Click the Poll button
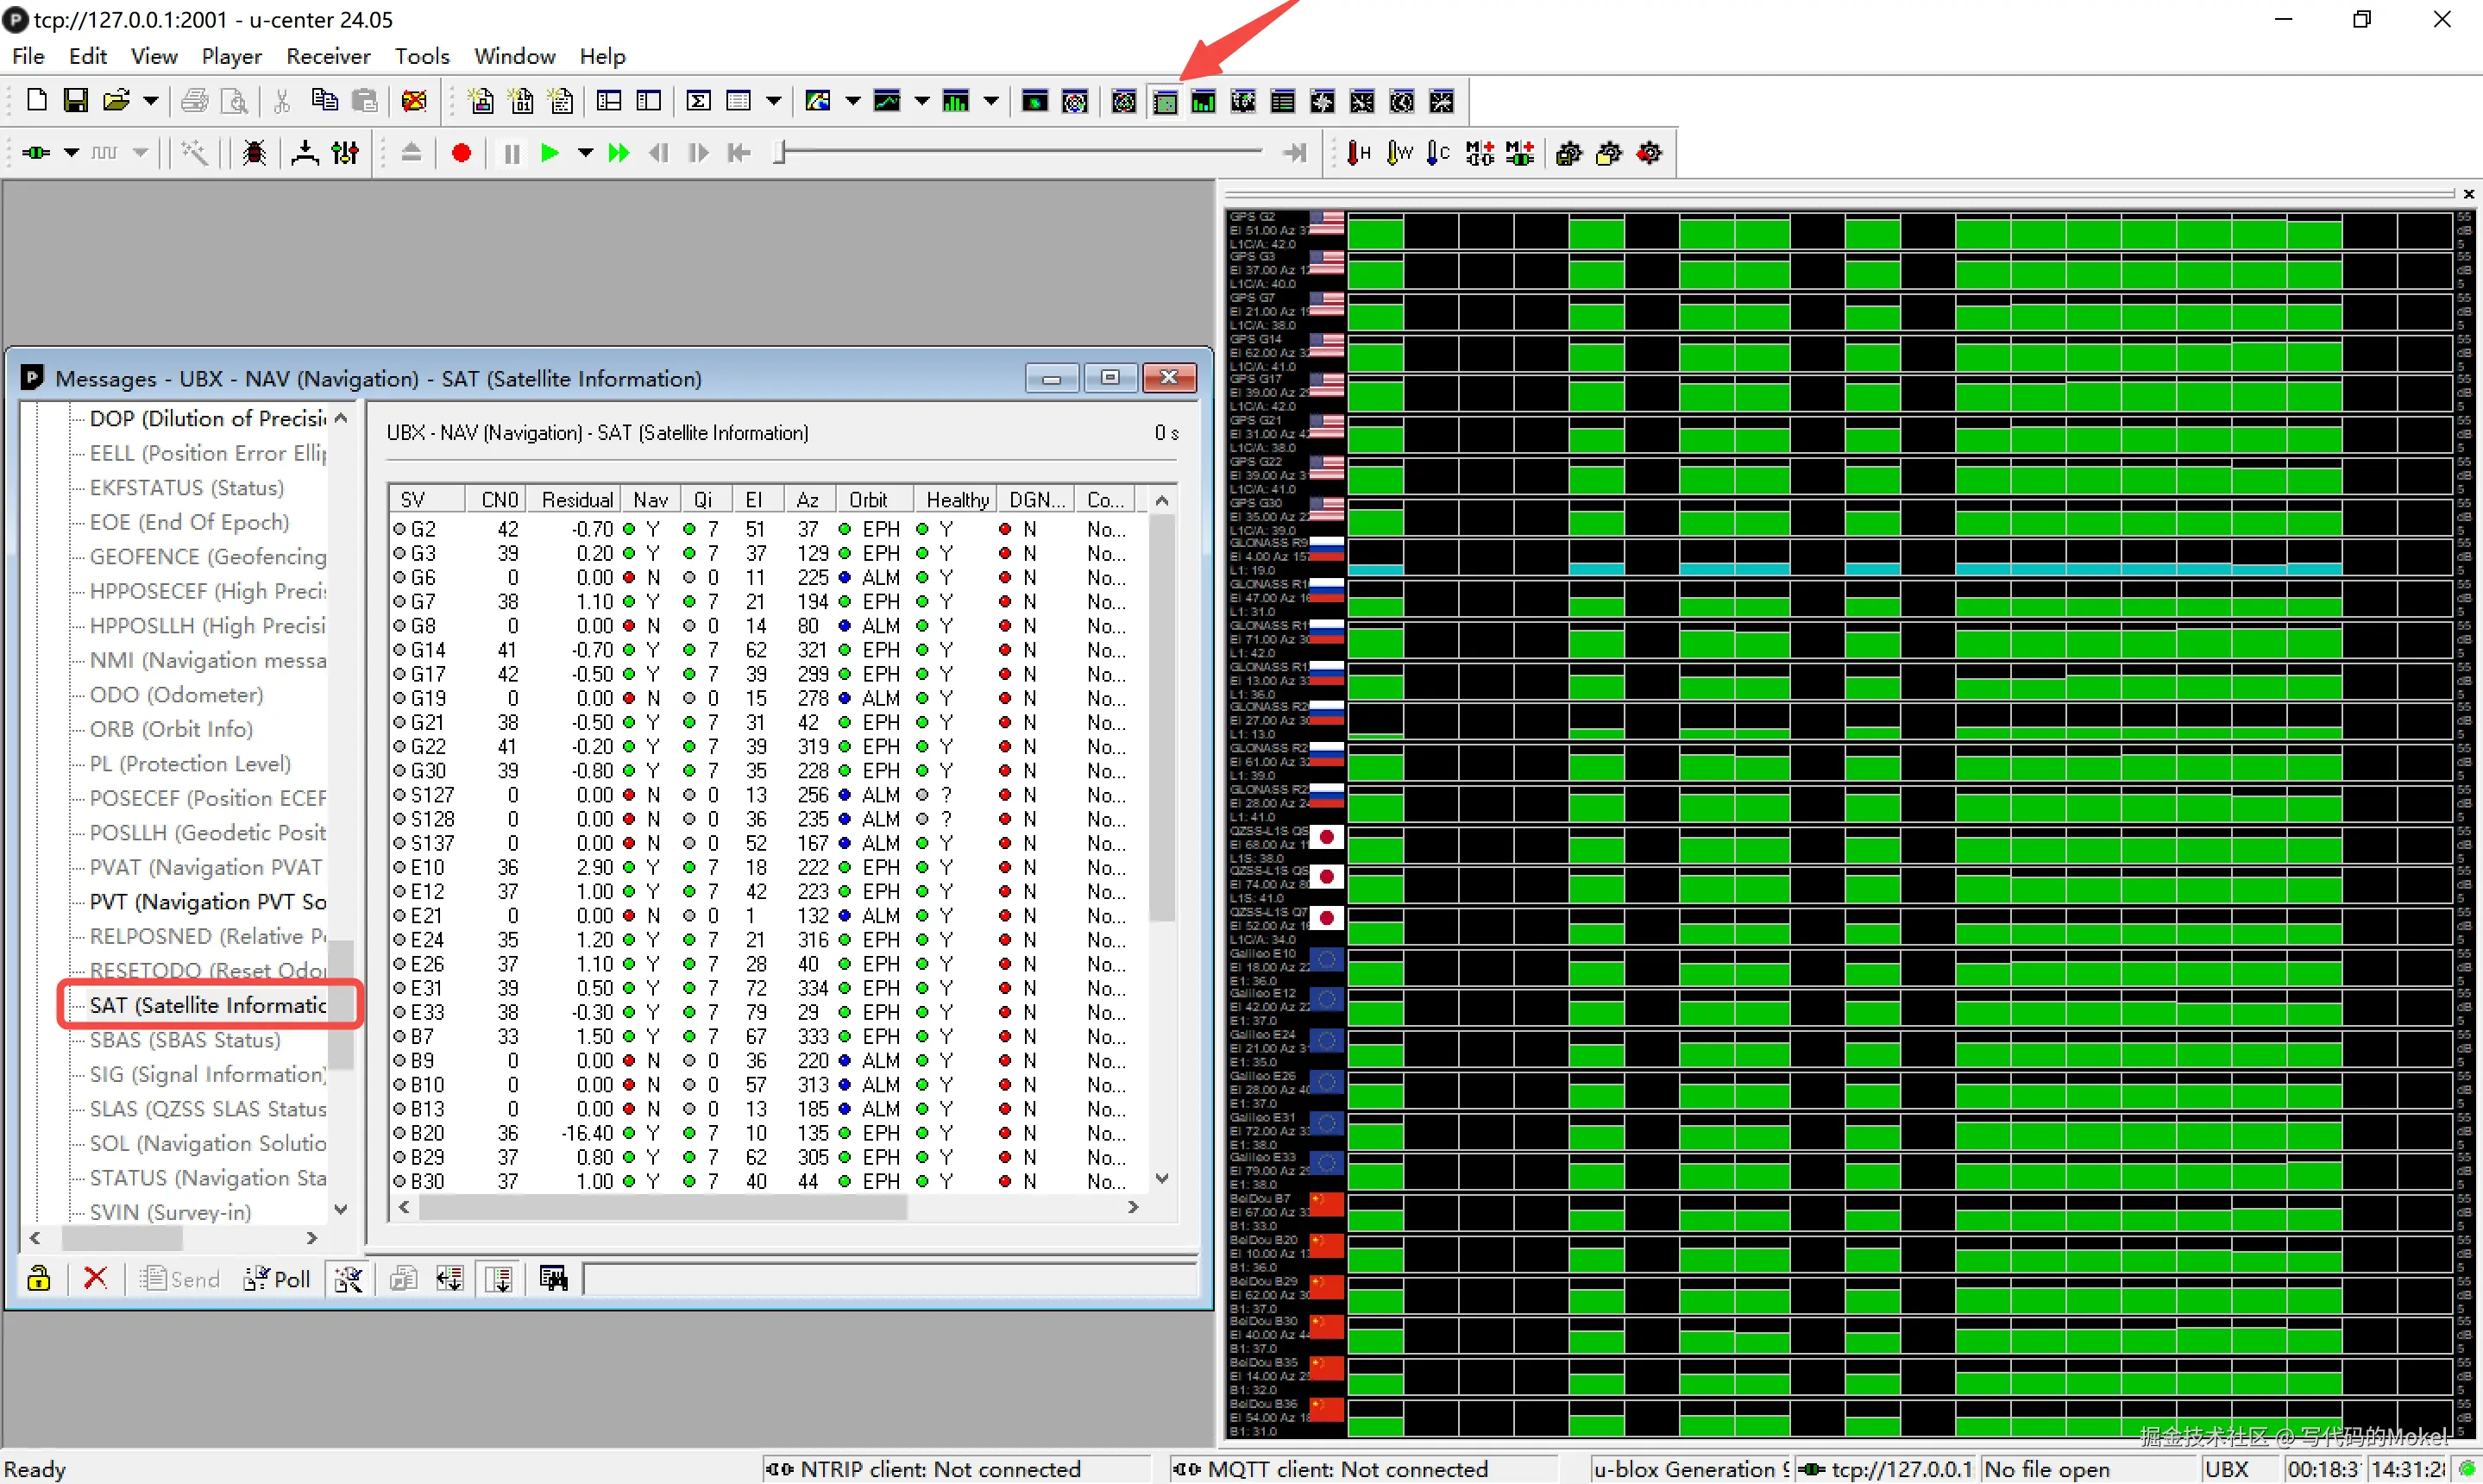 278,1278
